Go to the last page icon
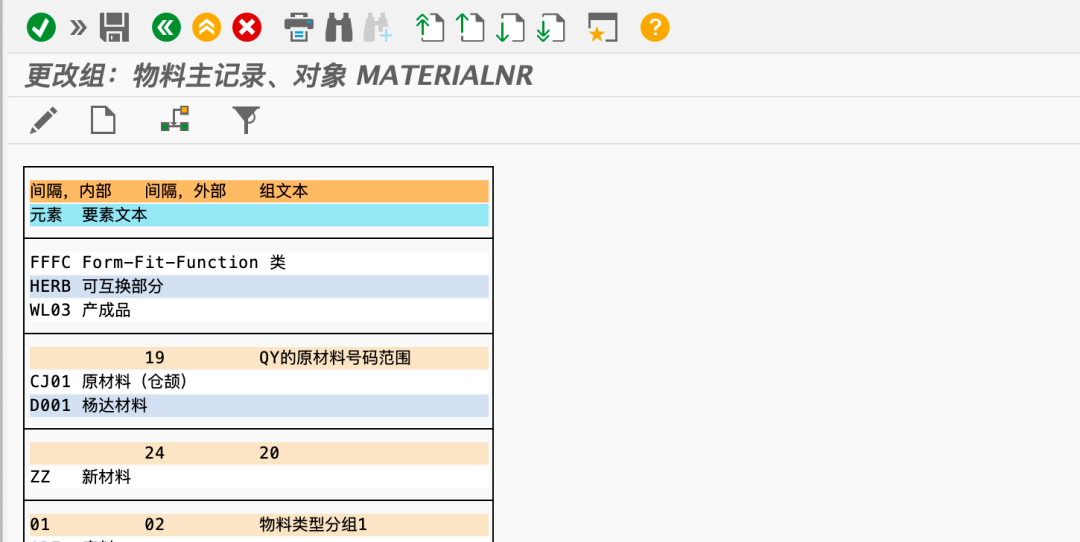Image resolution: width=1080 pixels, height=542 pixels. pyautogui.click(x=548, y=27)
